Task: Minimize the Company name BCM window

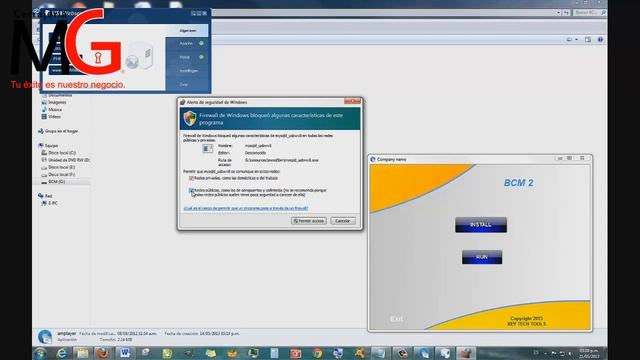Action: (x=560, y=158)
